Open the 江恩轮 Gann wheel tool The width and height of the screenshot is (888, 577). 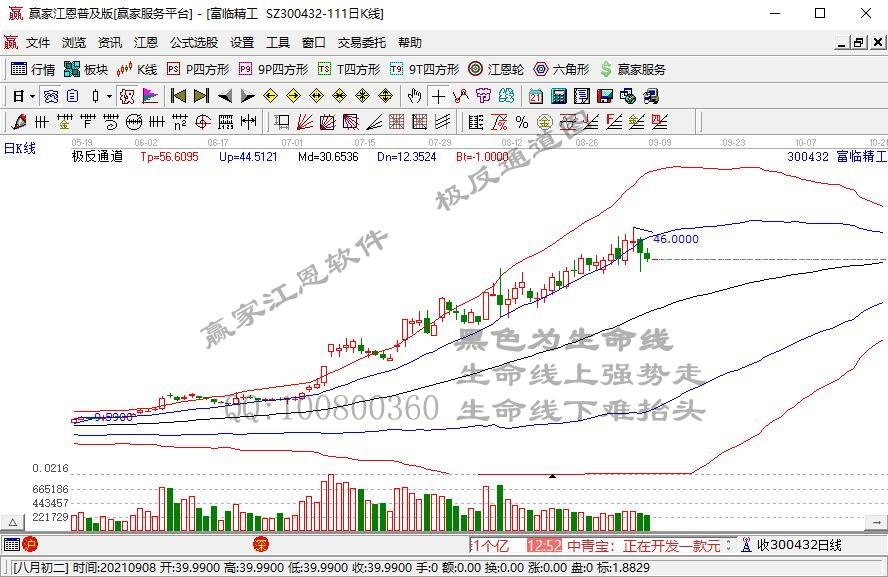496,69
